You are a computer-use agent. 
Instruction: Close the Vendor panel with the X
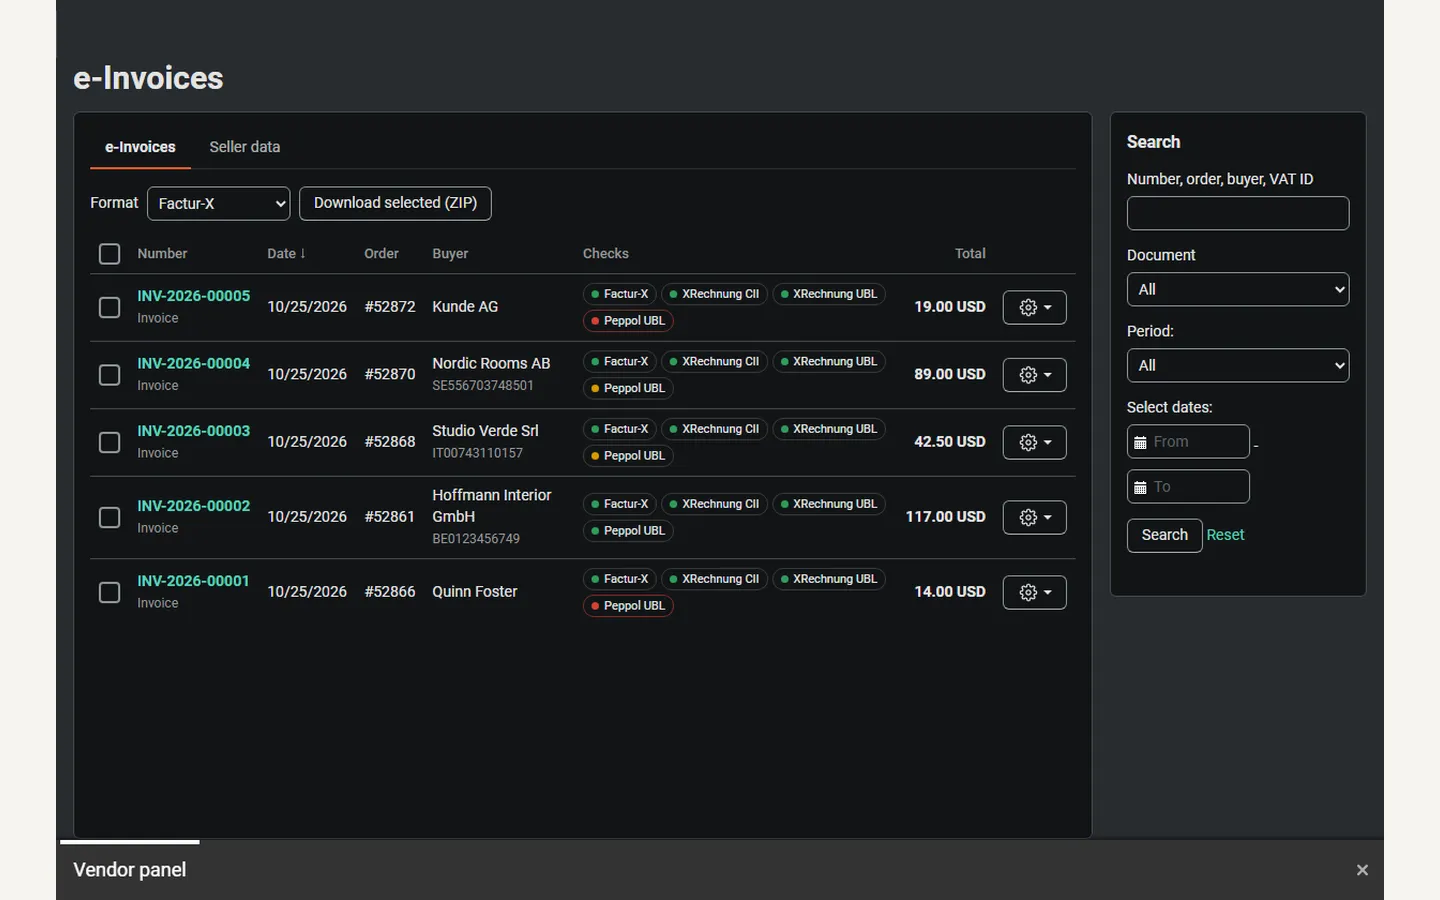[x=1362, y=870]
